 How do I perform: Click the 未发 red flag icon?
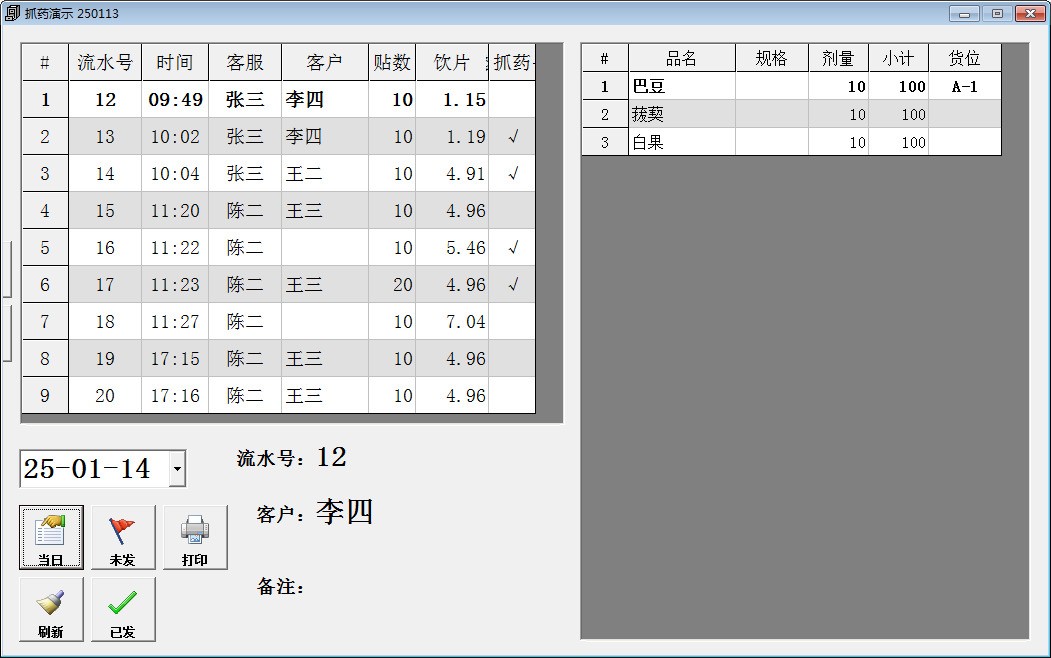coord(123,537)
